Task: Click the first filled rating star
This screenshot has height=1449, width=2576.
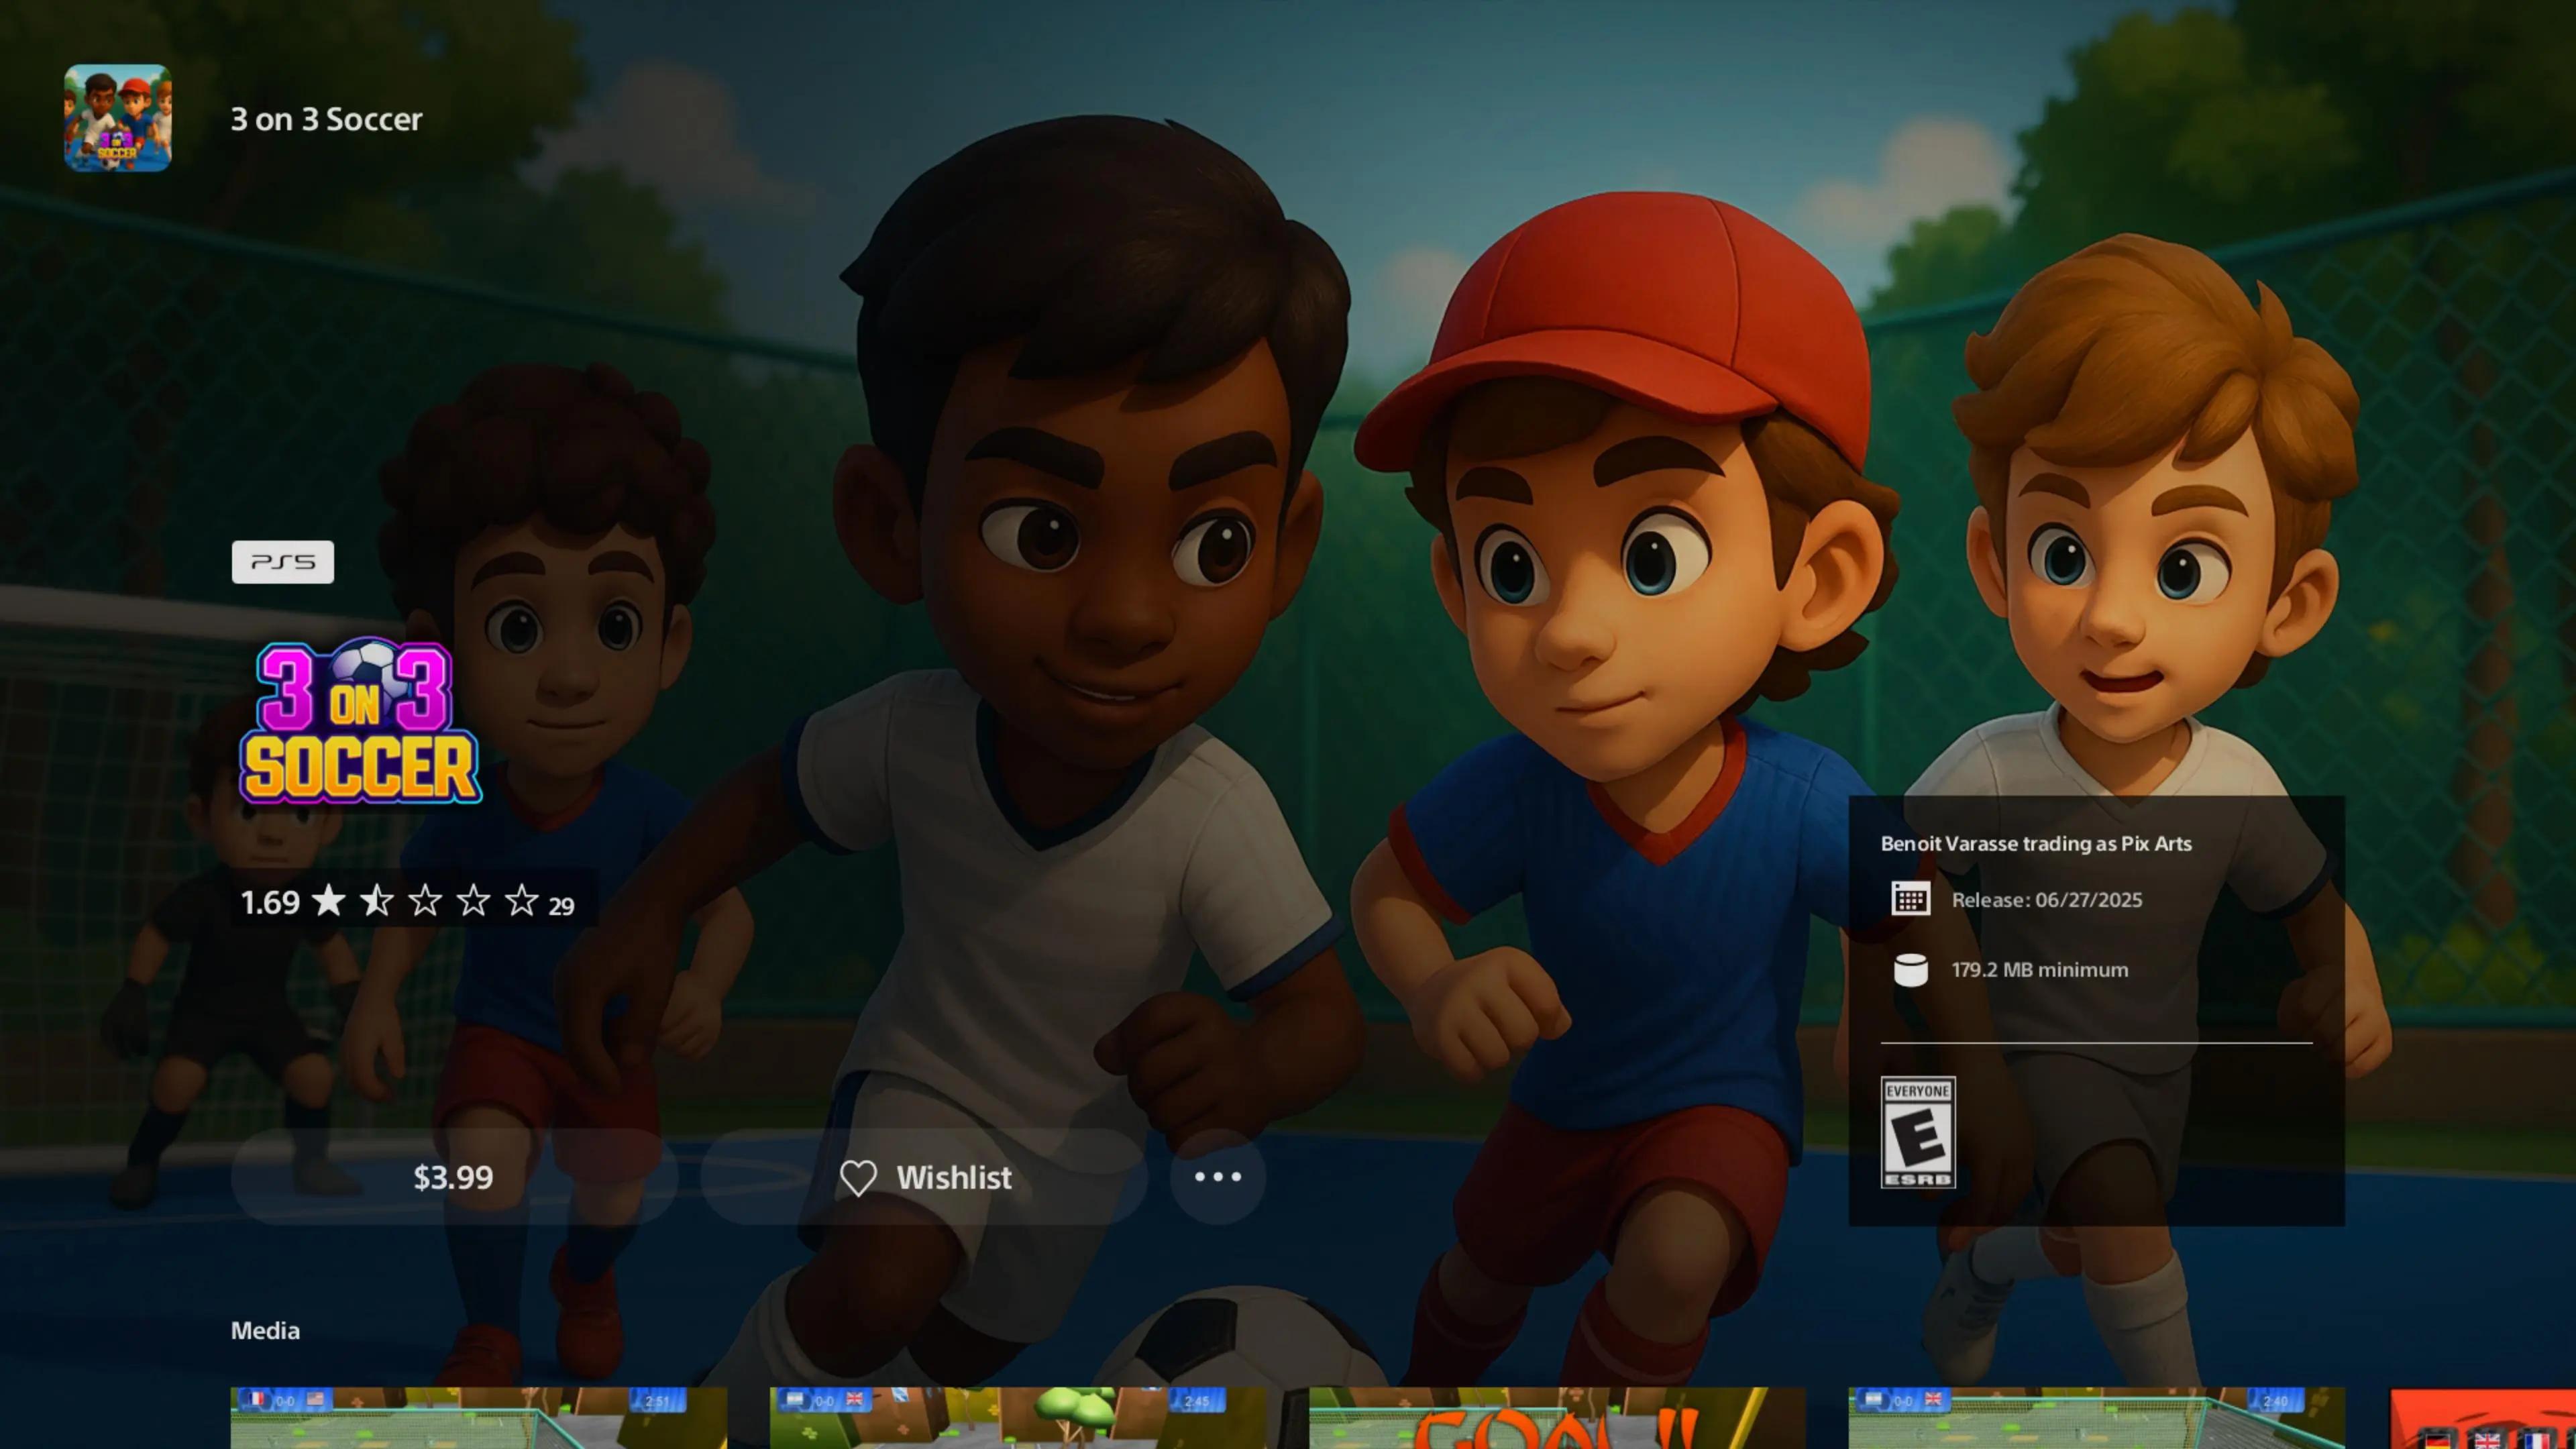Action: pos(328,901)
